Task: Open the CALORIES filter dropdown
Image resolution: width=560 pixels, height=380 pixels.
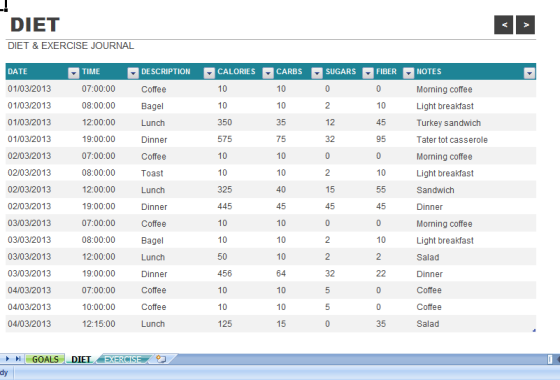Action: click(268, 73)
